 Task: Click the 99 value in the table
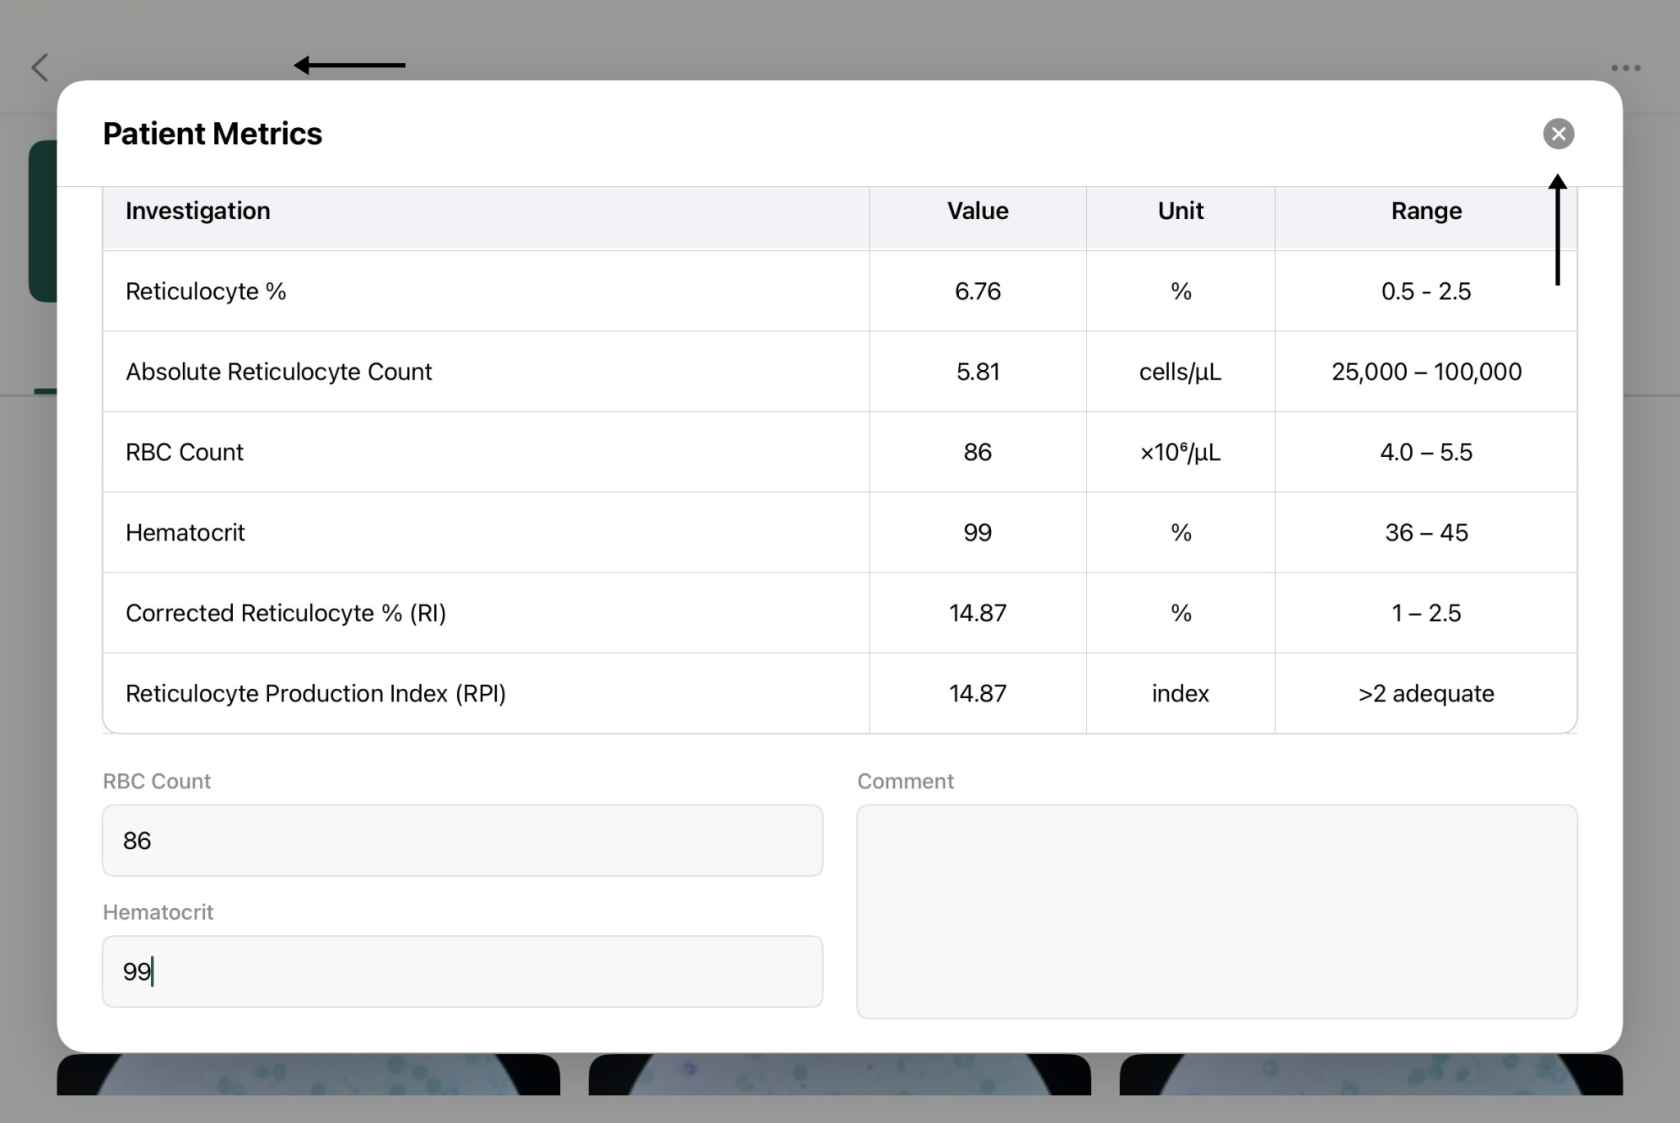coord(978,533)
